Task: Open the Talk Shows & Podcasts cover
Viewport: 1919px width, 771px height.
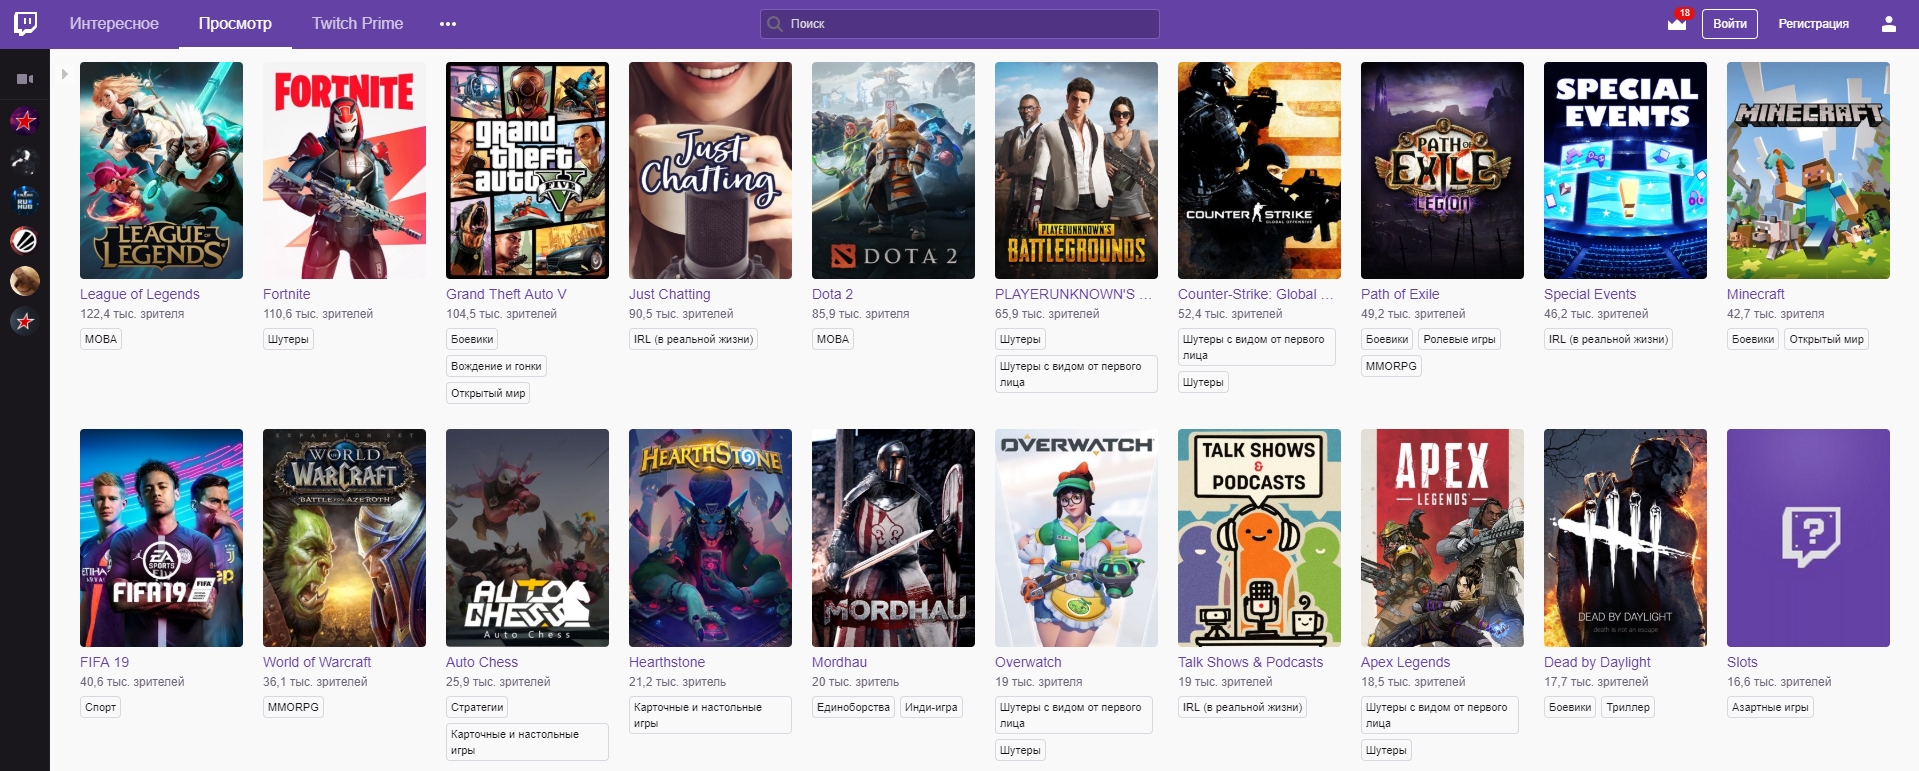Action: (x=1259, y=538)
